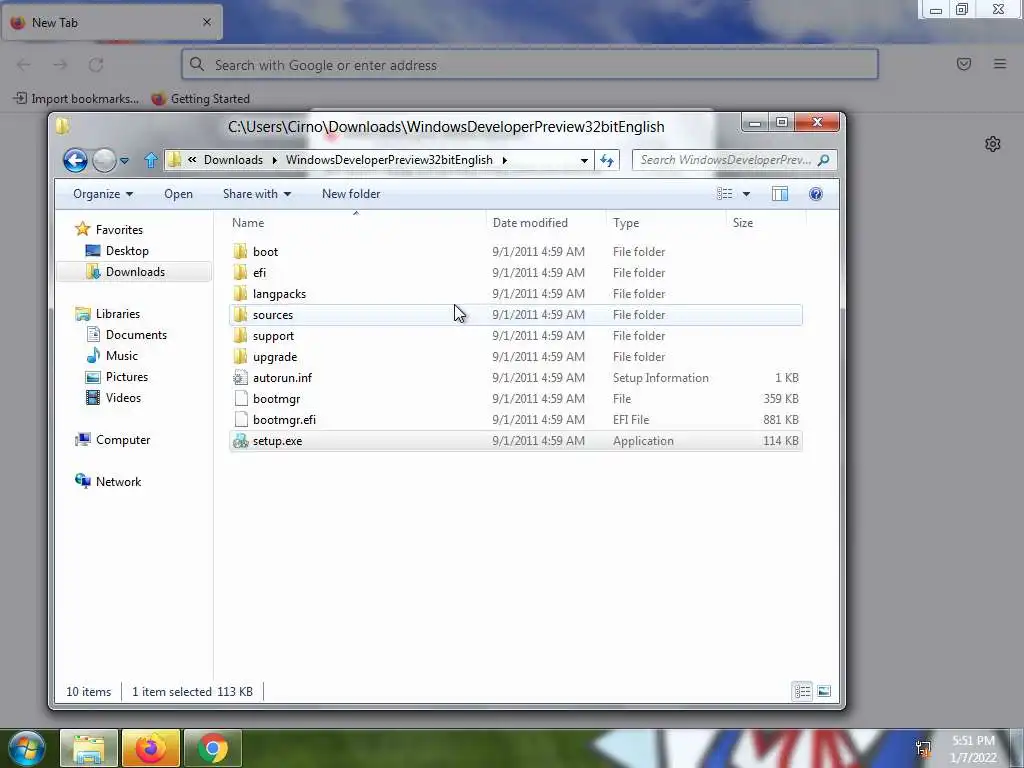Viewport: 1024px width, 768px height.
Task: Click Setup Information type of autorun.inf
Action: click(x=660, y=378)
